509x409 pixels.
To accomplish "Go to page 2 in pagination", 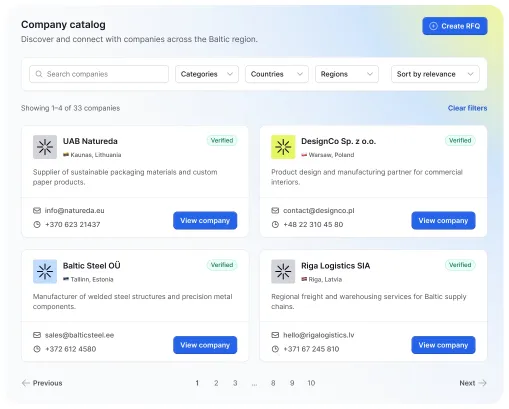I will pos(216,383).
